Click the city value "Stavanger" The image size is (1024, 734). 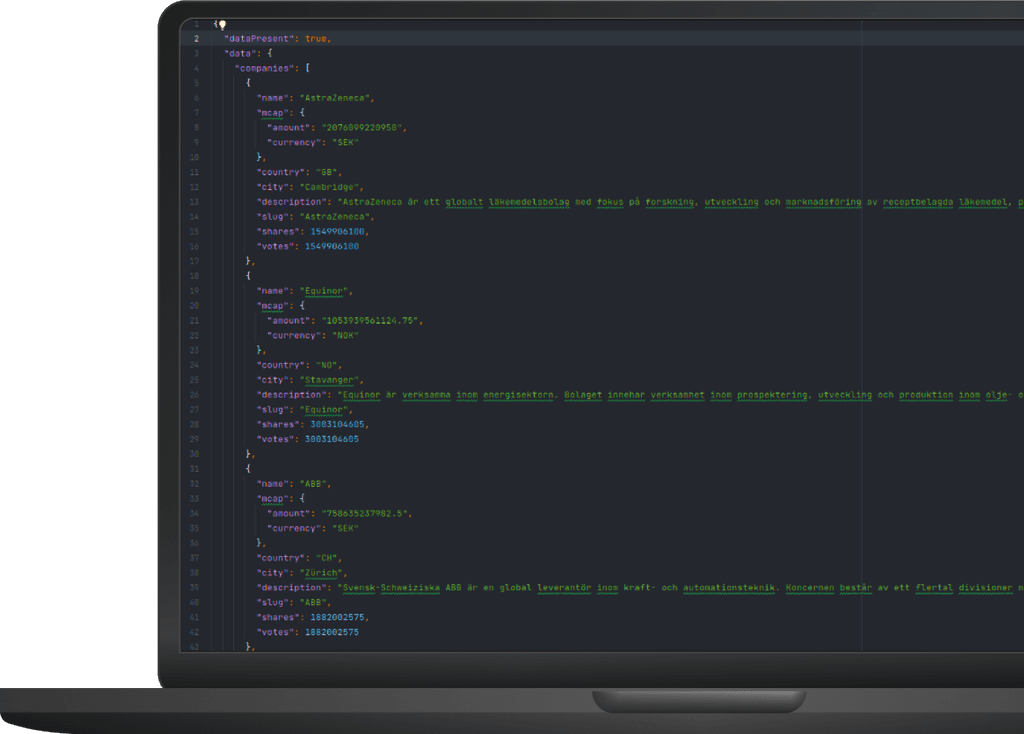click(329, 380)
